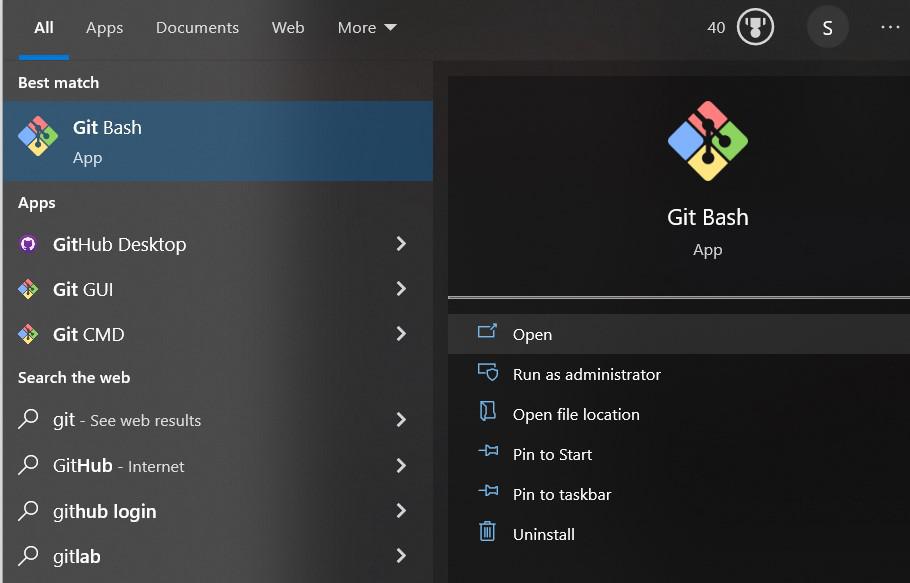This screenshot has height=583, width=910.
Task: Open the rewards trophy badge icon
Action: [x=755, y=27]
